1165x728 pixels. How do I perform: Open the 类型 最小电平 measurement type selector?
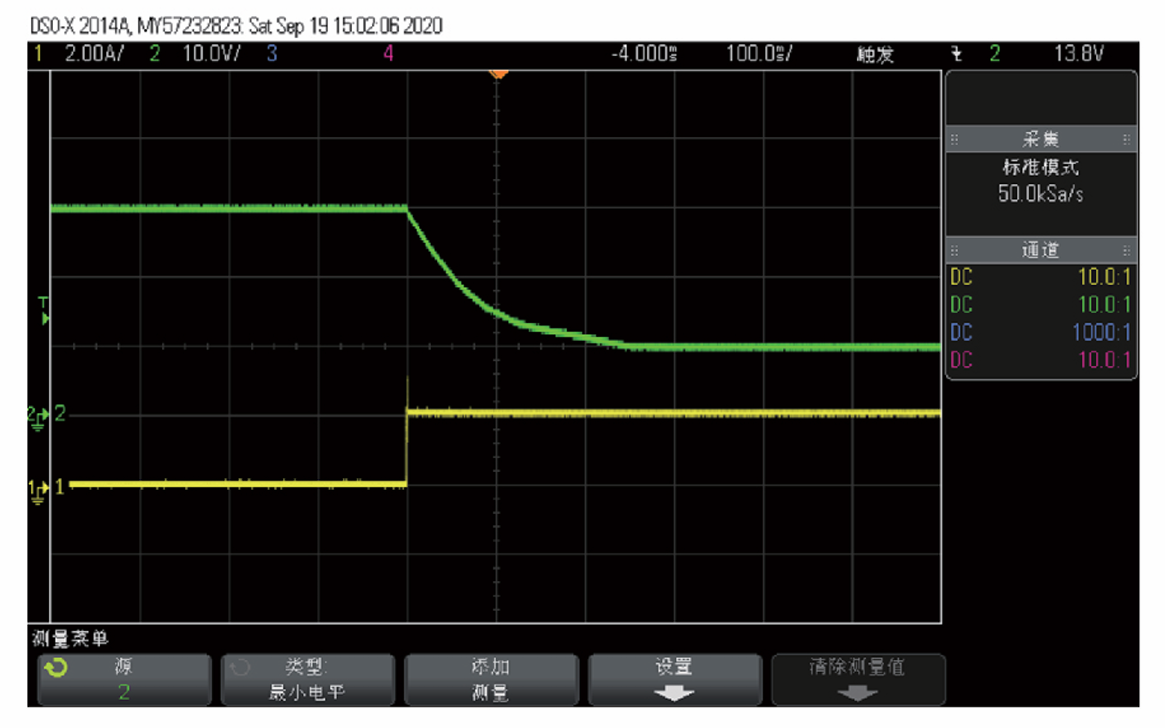pos(307,679)
